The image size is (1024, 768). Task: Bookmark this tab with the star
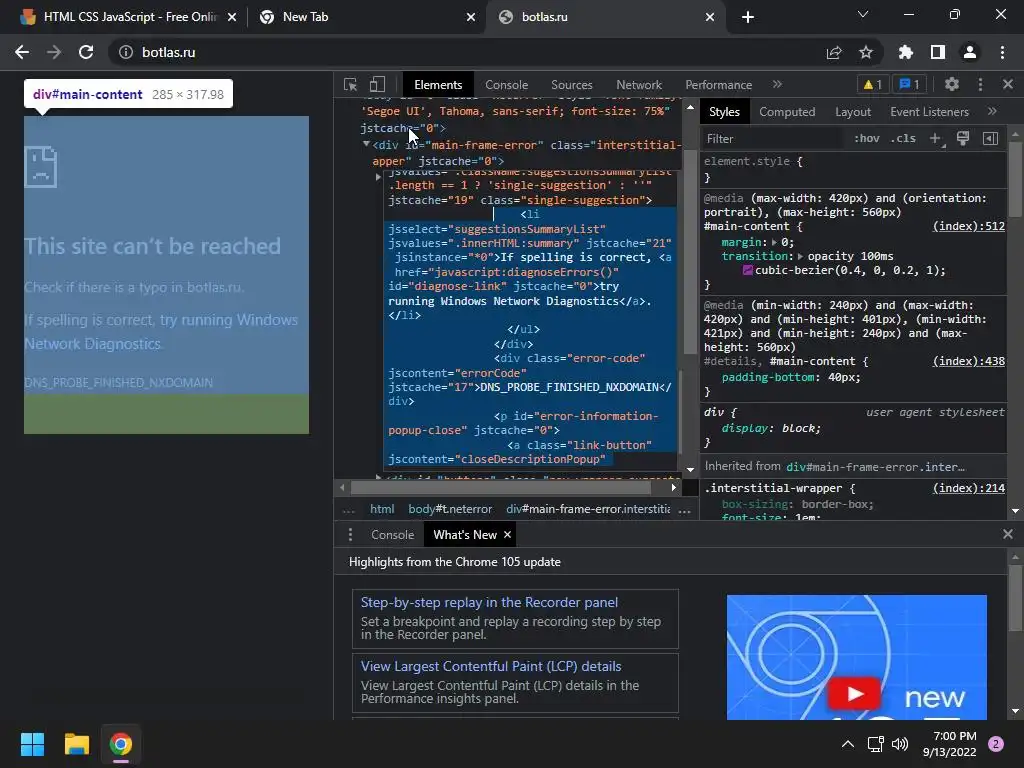click(866, 52)
